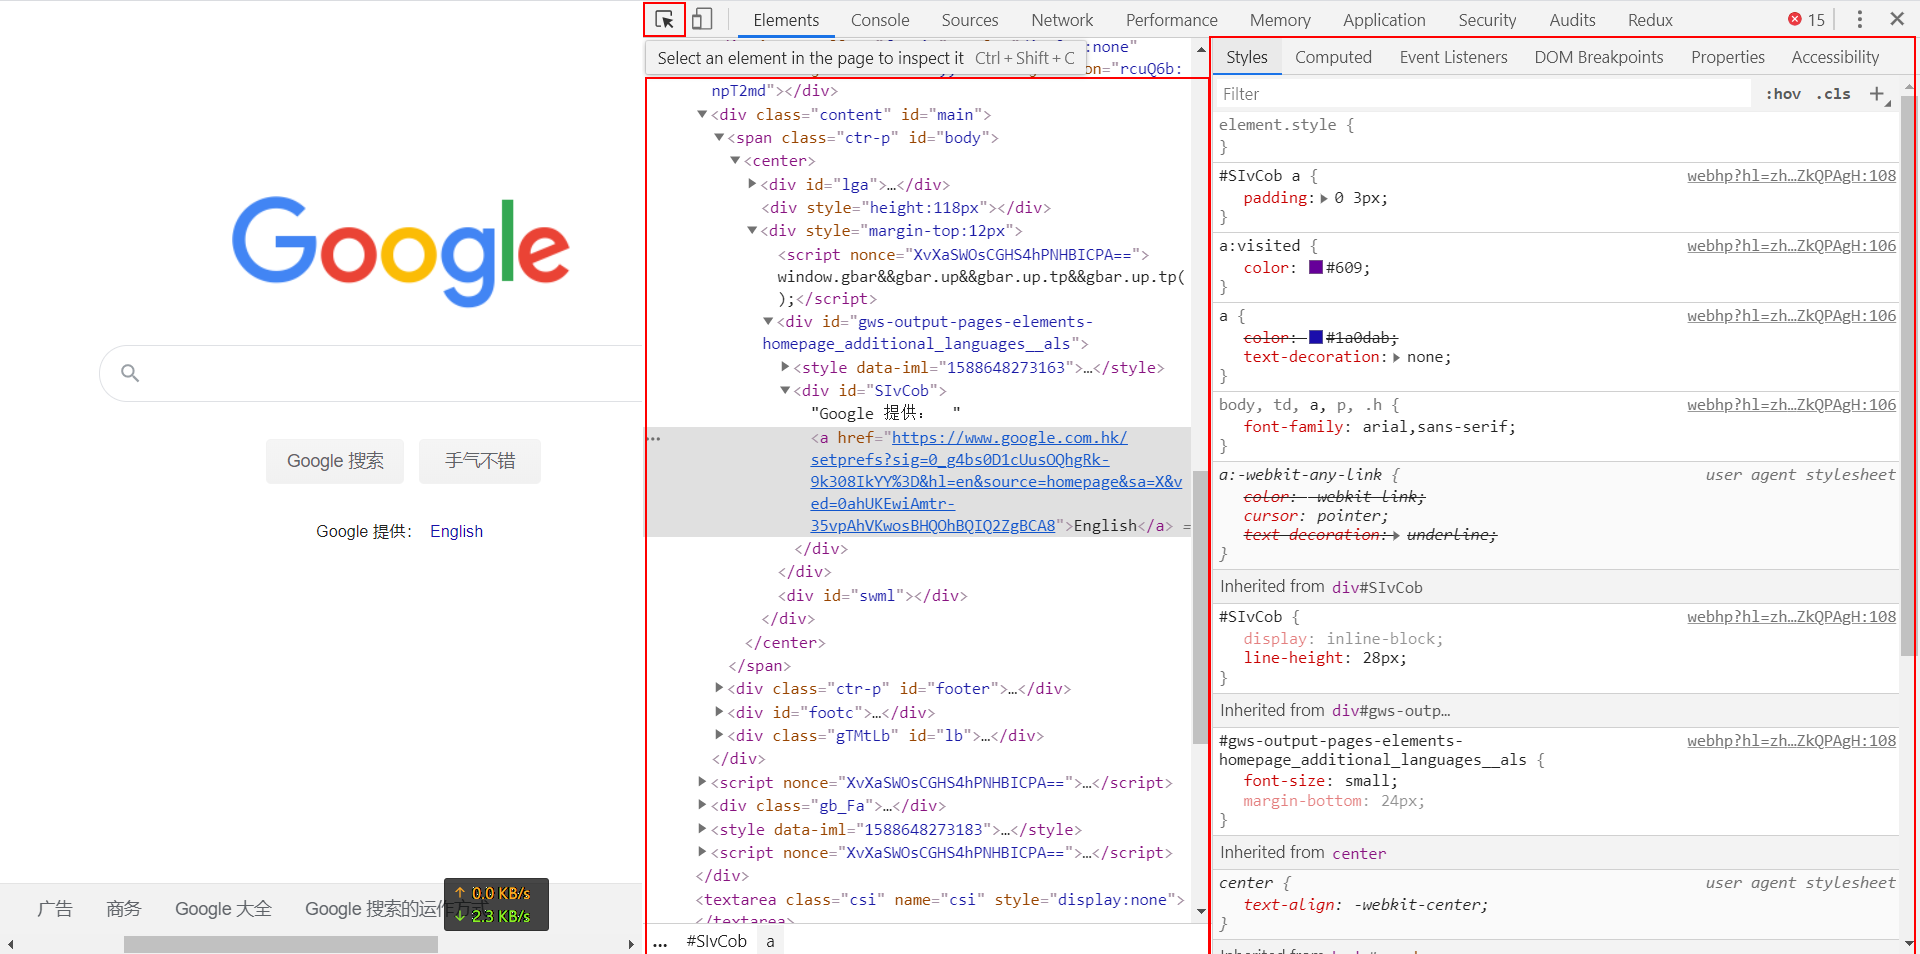Viewport: 1920px width, 954px height.
Task: Click the element.style rule block
Action: tap(1557, 136)
